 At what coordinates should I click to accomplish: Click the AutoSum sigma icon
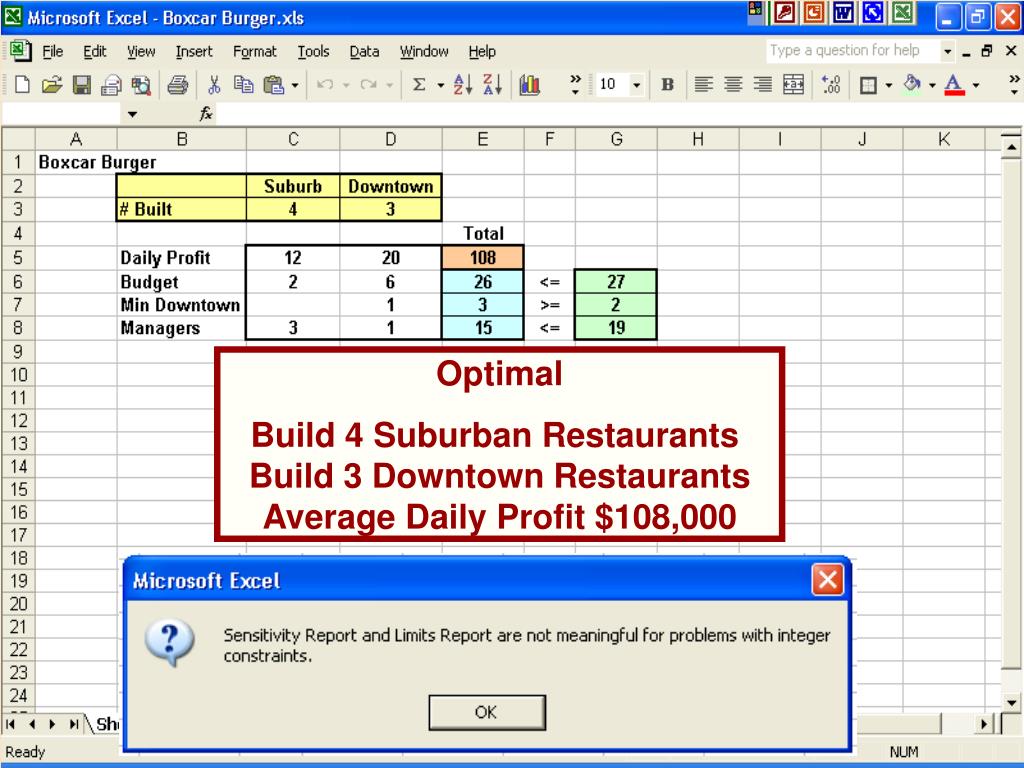[419, 85]
